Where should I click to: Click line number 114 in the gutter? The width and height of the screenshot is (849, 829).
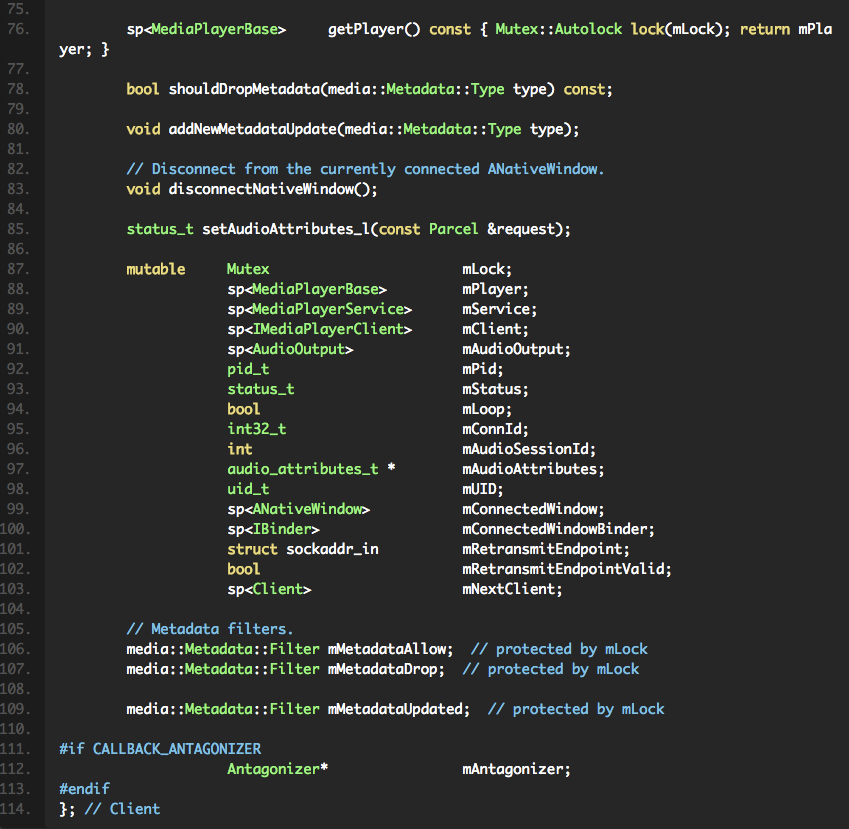pos(22,809)
